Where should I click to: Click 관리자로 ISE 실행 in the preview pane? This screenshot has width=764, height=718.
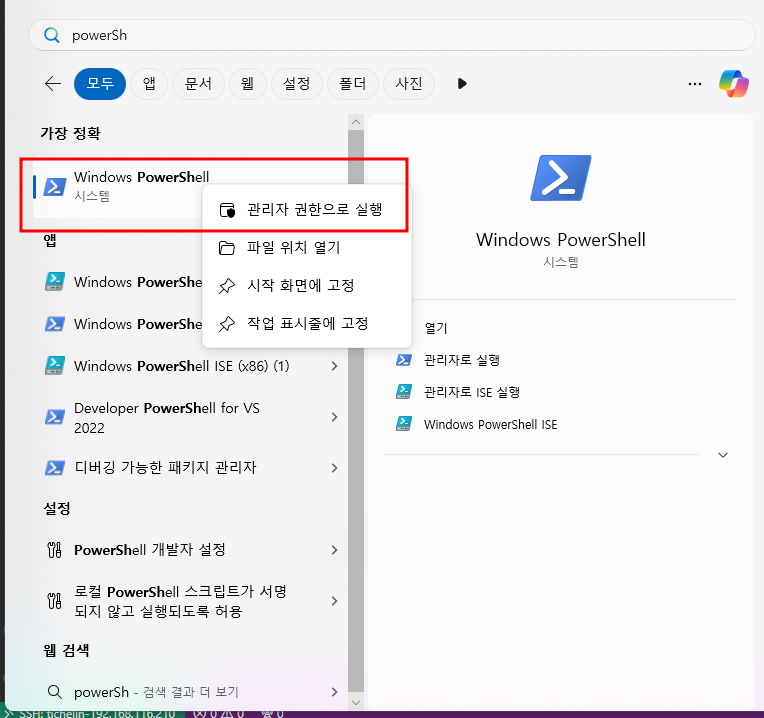pos(472,392)
